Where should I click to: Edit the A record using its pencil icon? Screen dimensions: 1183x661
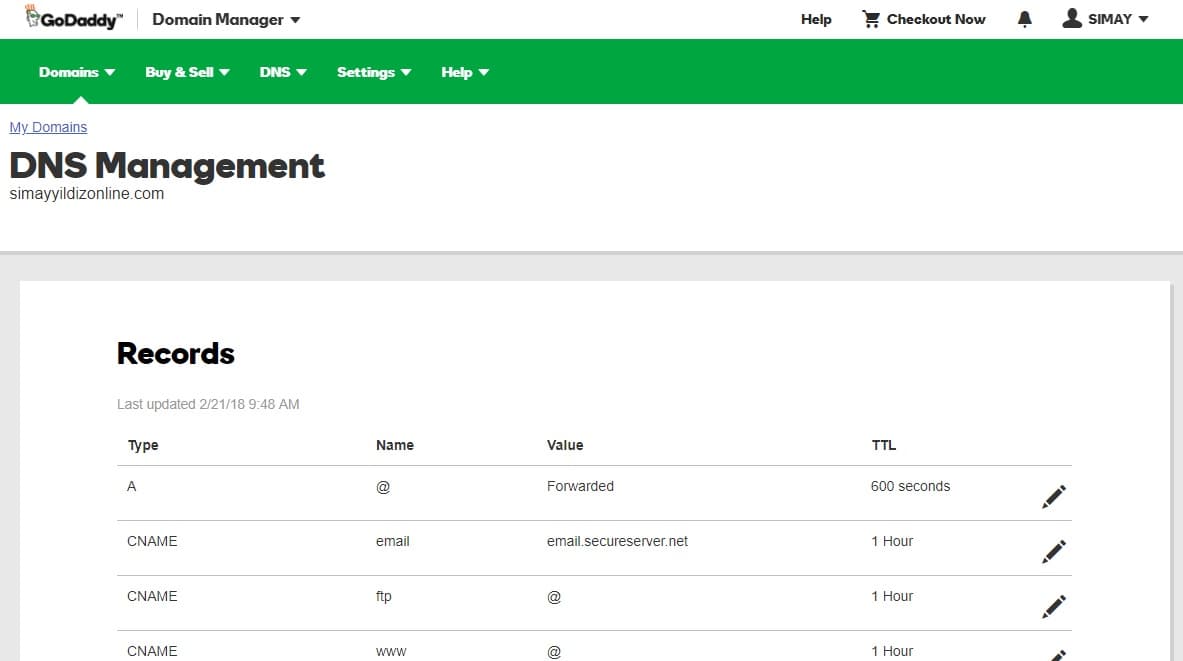tap(1054, 495)
